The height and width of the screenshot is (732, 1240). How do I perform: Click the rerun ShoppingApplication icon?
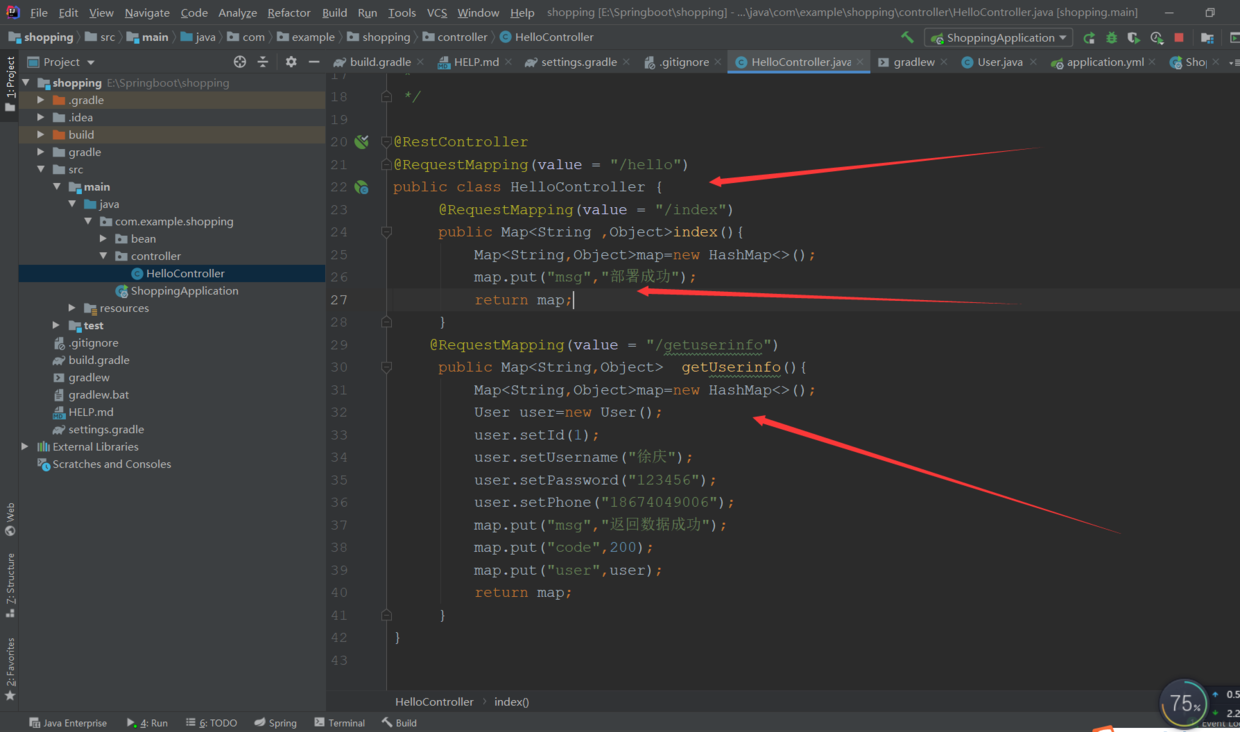[1089, 38]
